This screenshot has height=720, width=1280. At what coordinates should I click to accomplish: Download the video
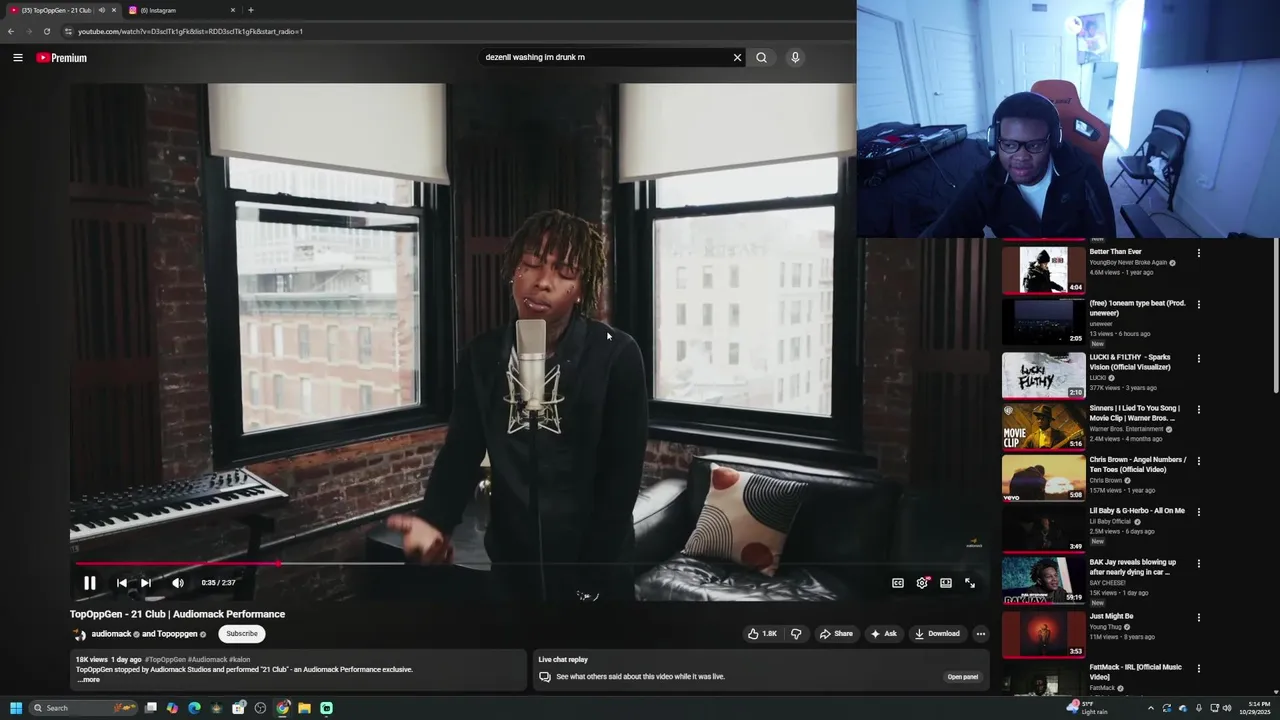point(937,633)
